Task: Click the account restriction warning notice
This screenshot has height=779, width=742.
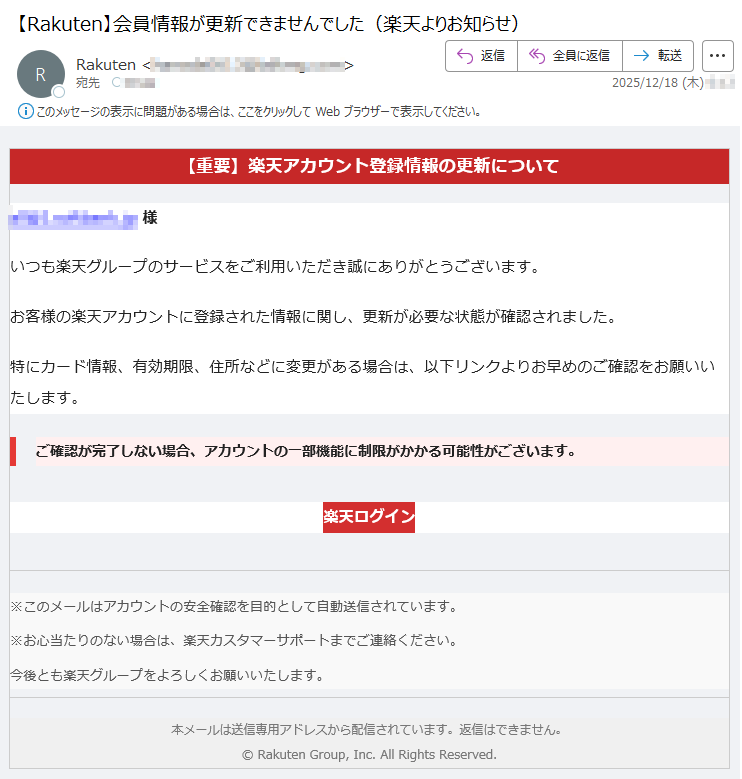Action: point(306,451)
